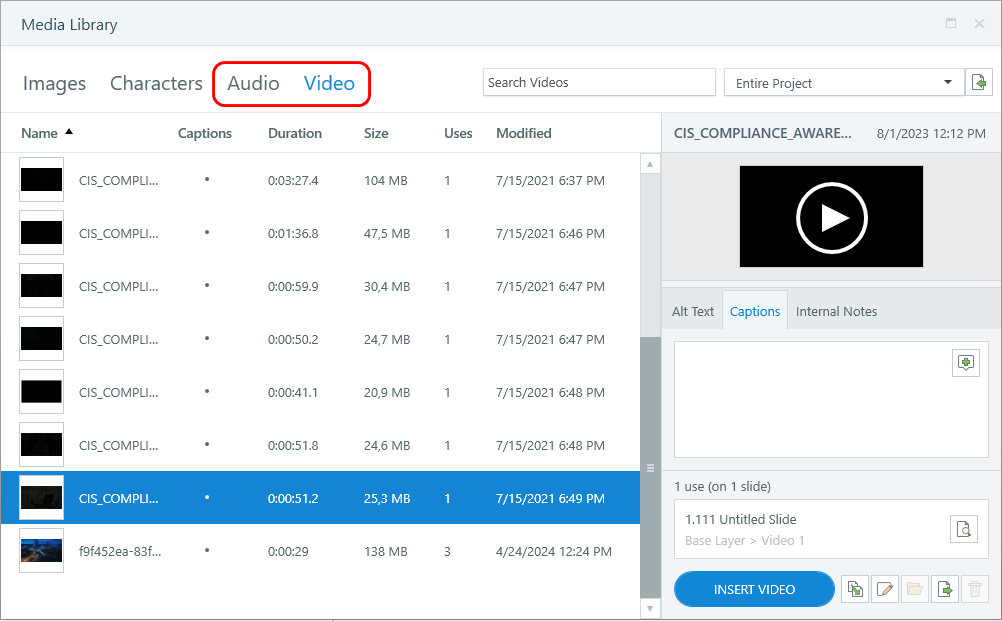Select the f9f452ea-83f video row

pos(300,551)
